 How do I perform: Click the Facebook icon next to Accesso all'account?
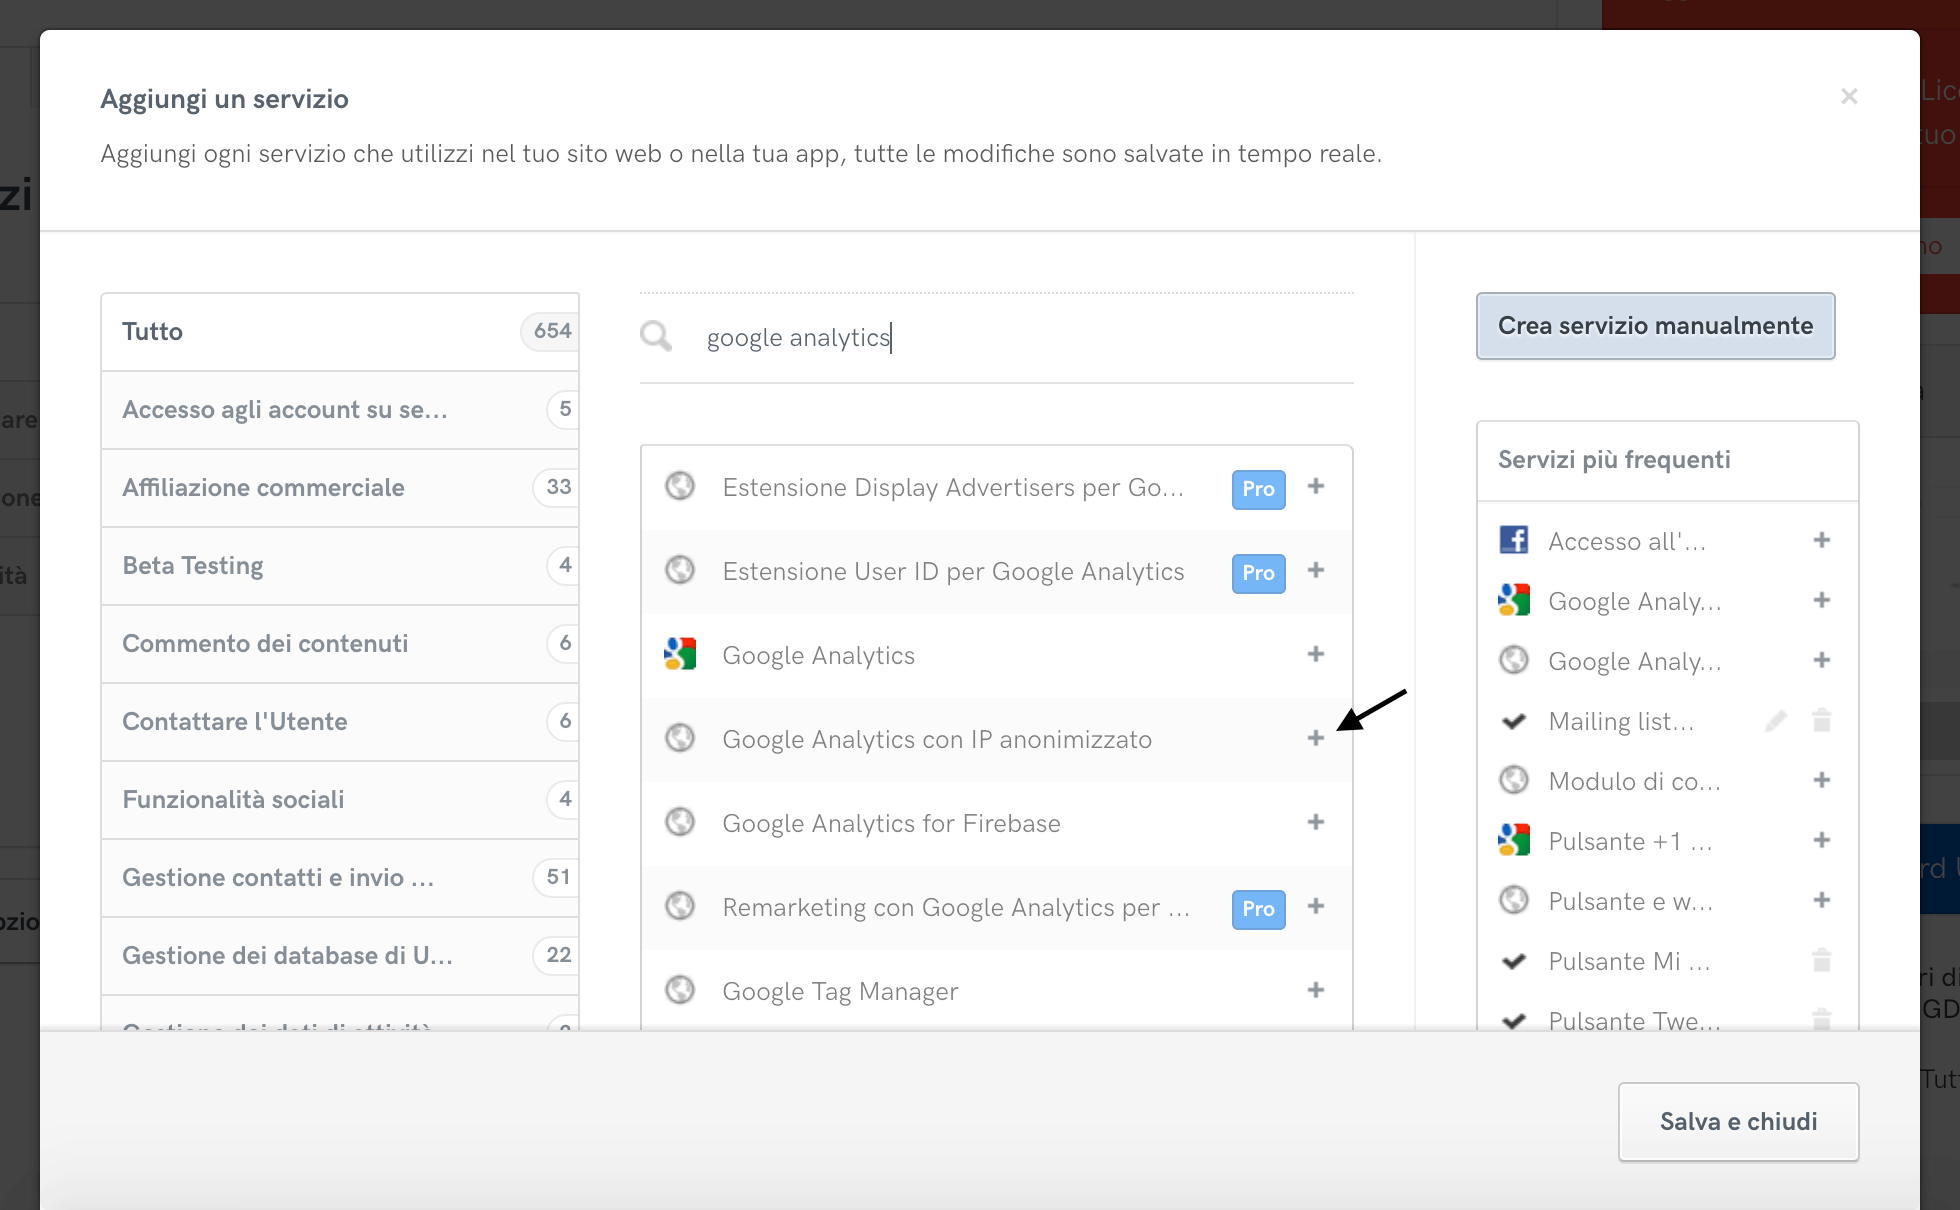(1514, 540)
